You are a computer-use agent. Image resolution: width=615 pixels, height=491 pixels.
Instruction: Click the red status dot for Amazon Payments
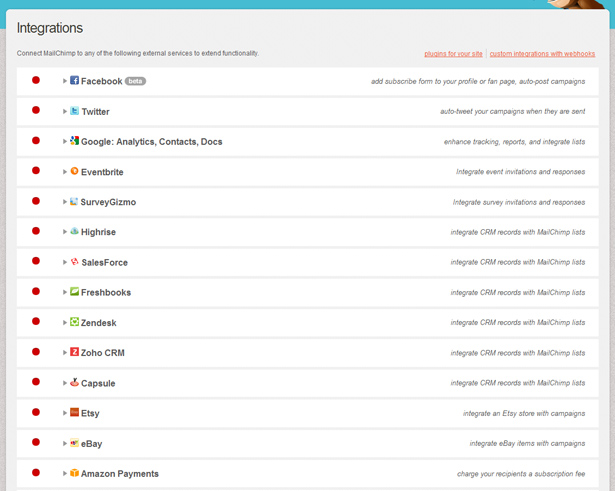pyautogui.click(x=36, y=473)
